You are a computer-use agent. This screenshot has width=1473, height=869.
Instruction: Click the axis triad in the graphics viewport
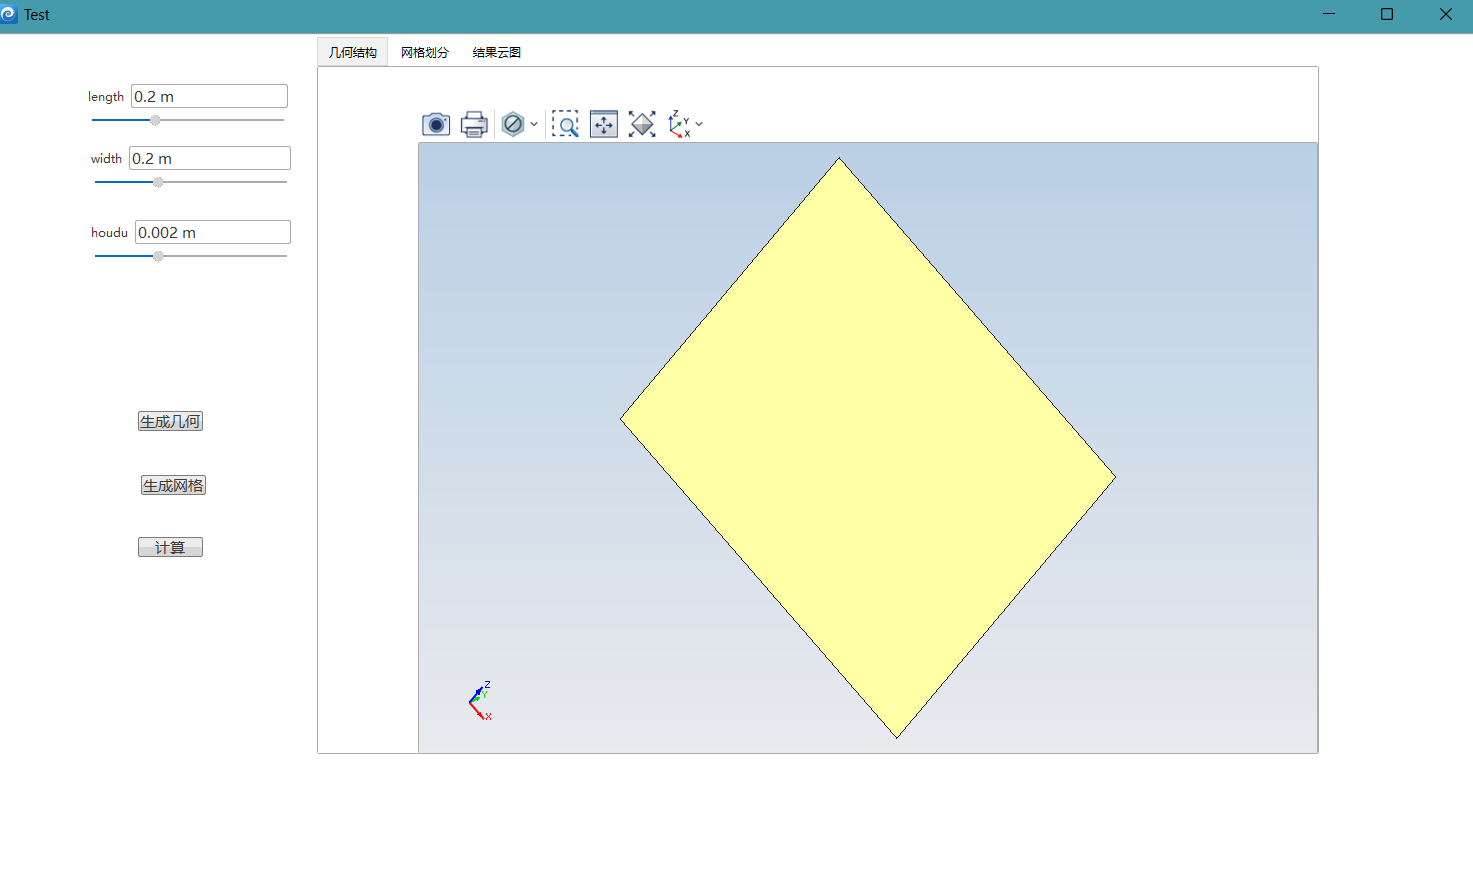coord(480,700)
